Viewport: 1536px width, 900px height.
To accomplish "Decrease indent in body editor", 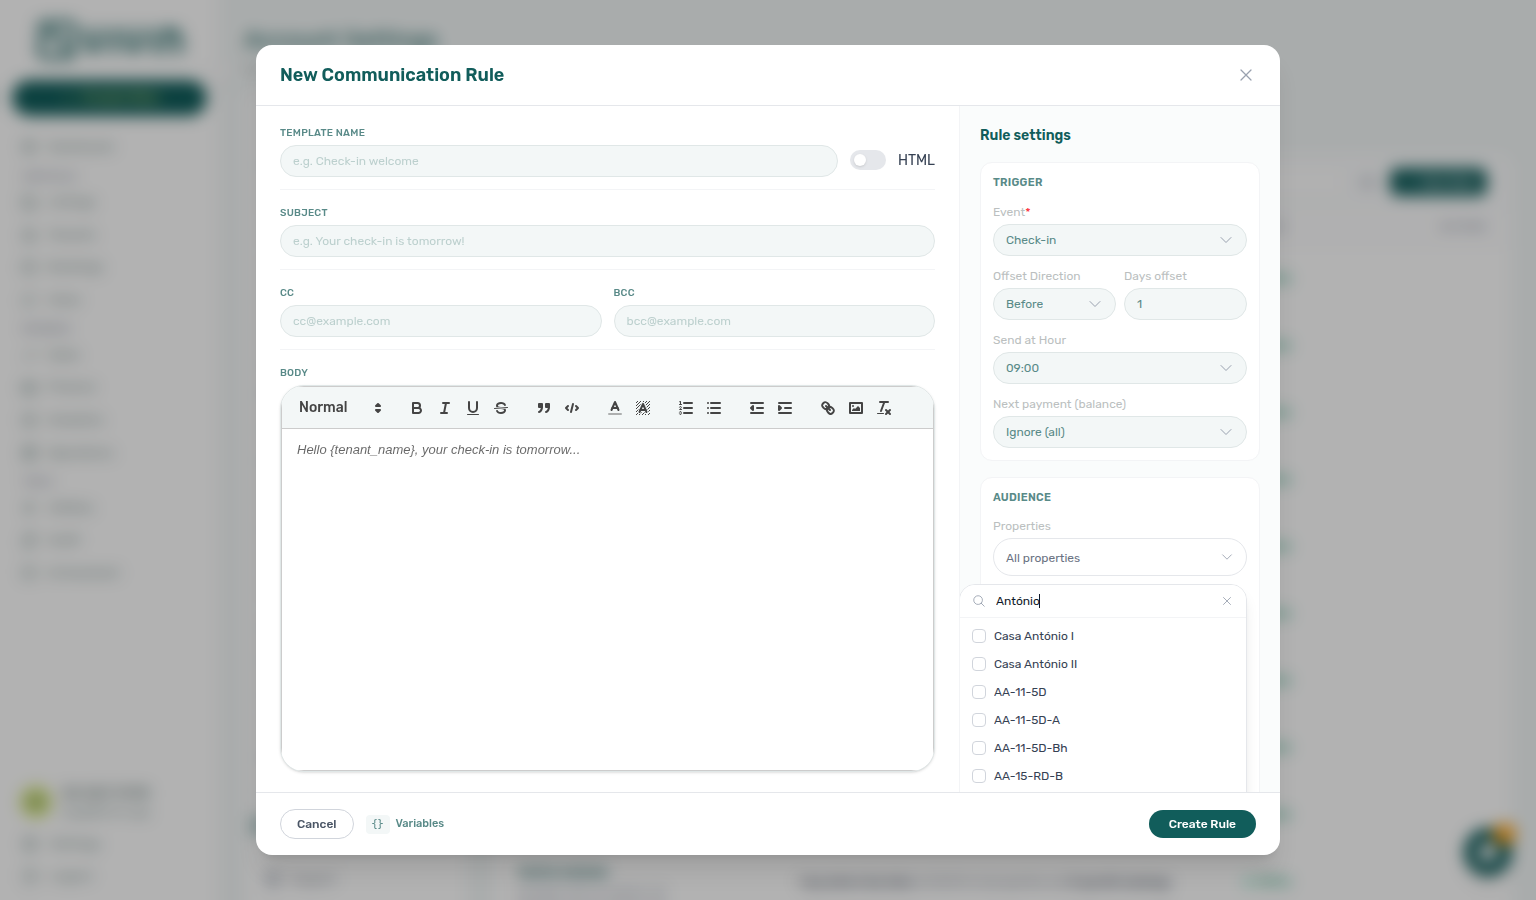I will (757, 408).
